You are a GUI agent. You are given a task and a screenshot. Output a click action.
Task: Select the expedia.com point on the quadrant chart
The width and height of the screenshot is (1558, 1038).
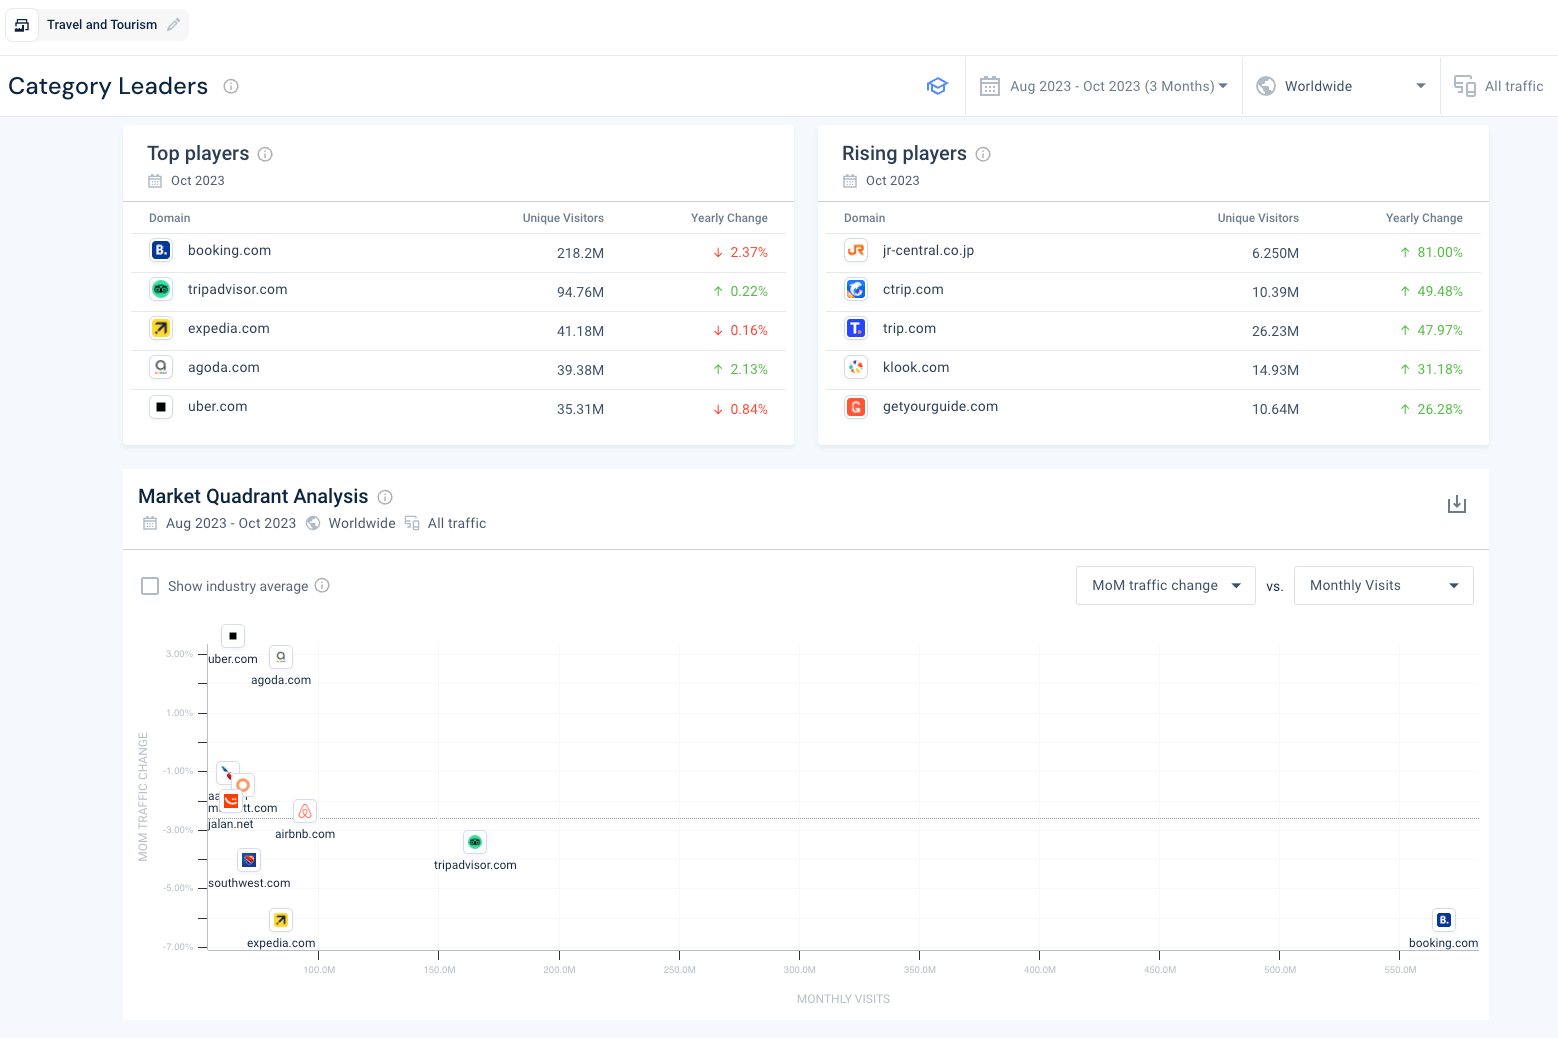[x=281, y=920]
